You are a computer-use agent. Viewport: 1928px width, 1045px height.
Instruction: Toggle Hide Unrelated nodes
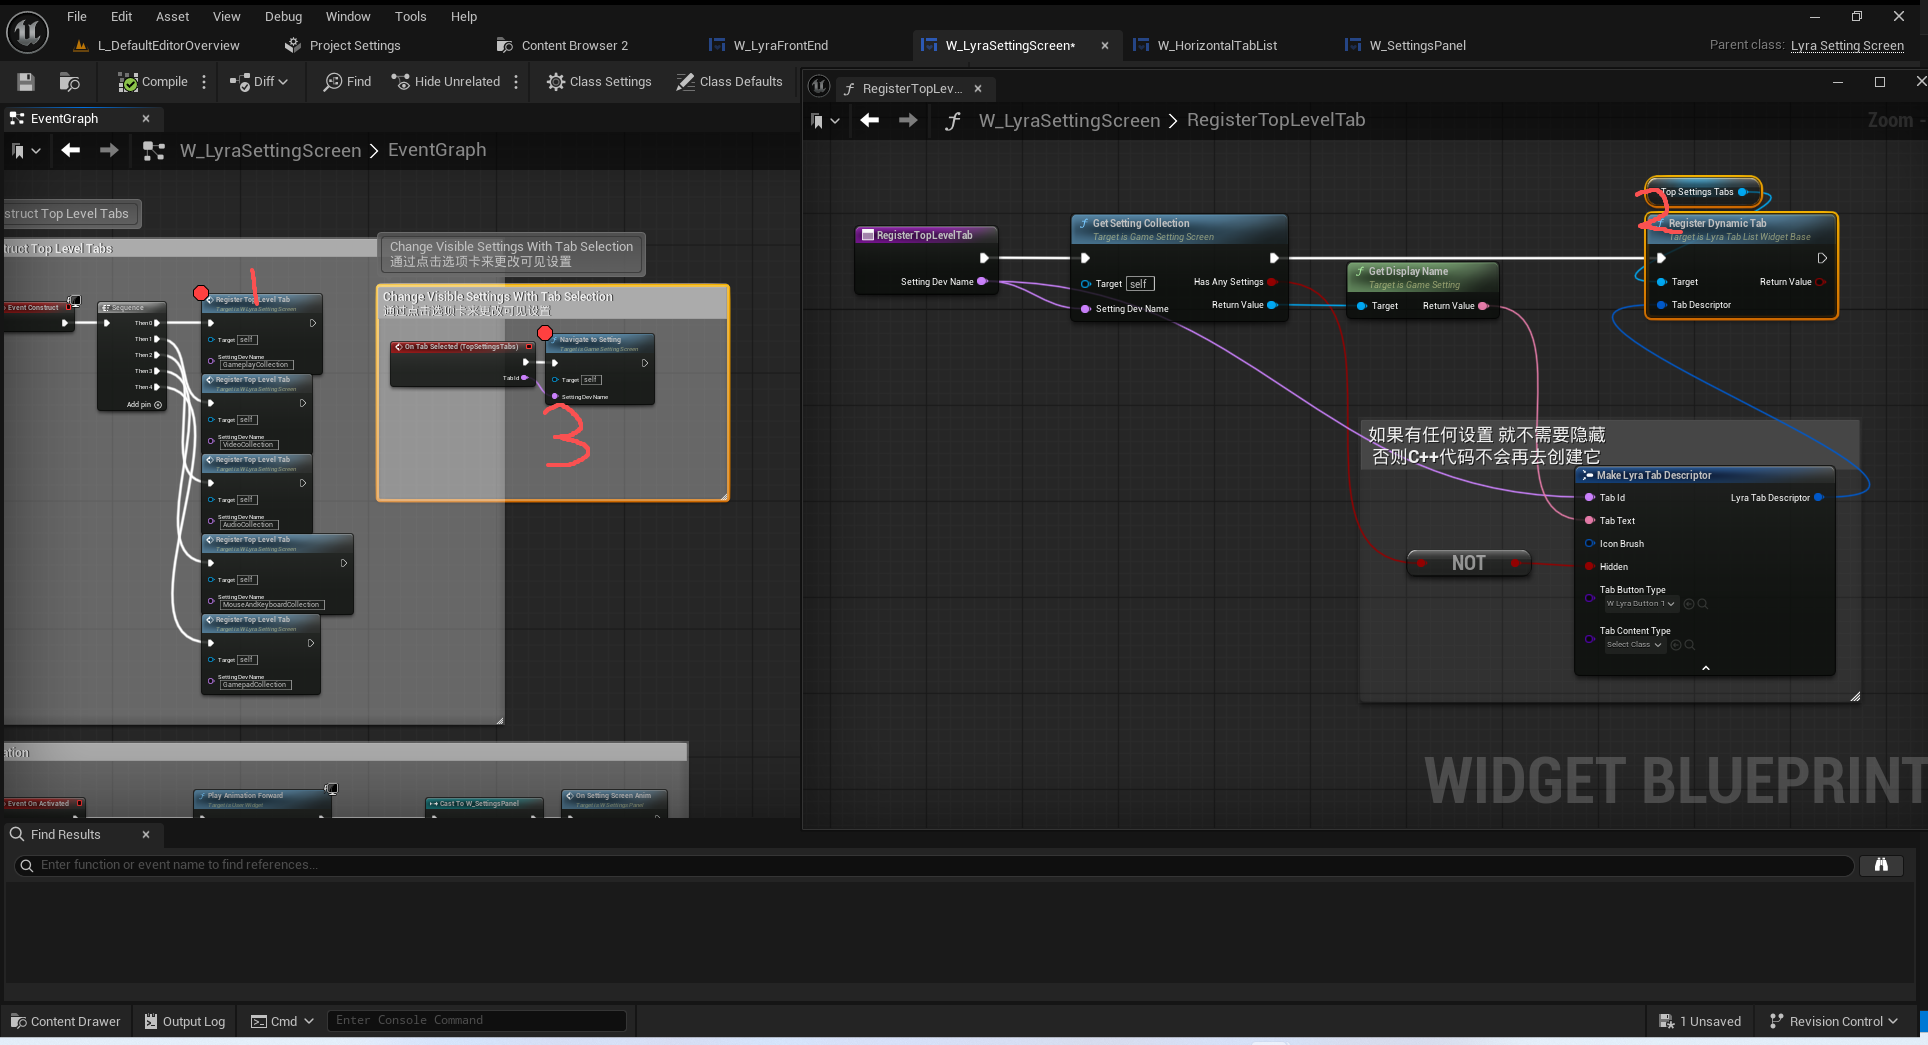pos(445,82)
